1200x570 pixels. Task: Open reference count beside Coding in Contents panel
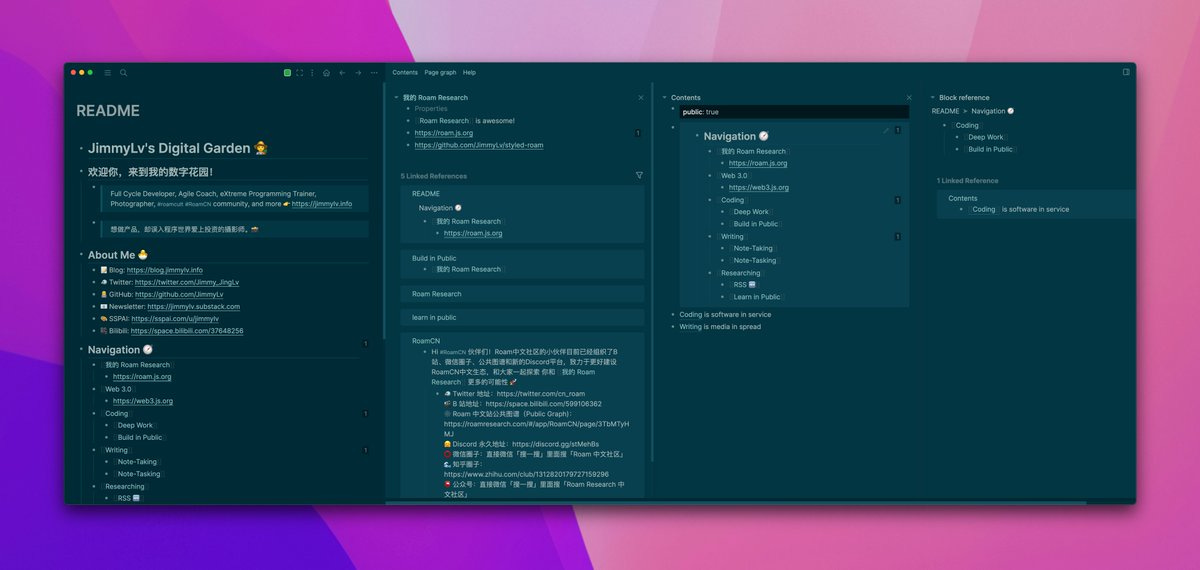[897, 200]
